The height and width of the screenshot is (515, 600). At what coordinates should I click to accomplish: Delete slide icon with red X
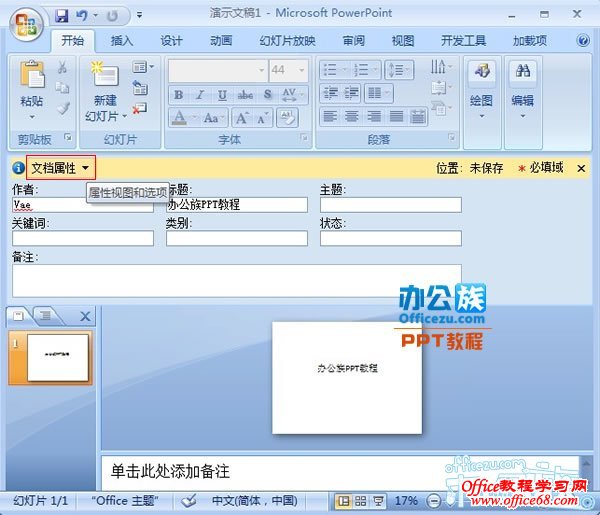tap(140, 109)
